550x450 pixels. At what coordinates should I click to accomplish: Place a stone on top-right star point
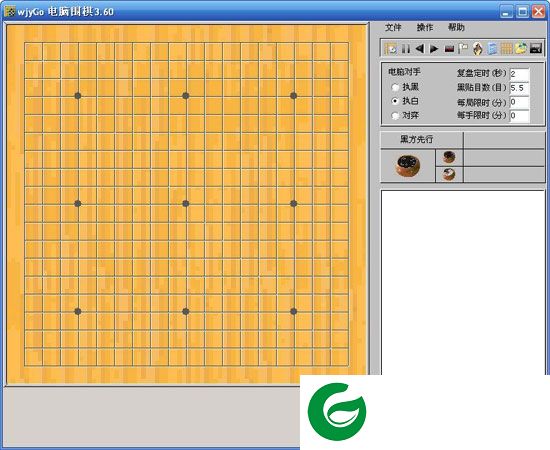(294, 96)
